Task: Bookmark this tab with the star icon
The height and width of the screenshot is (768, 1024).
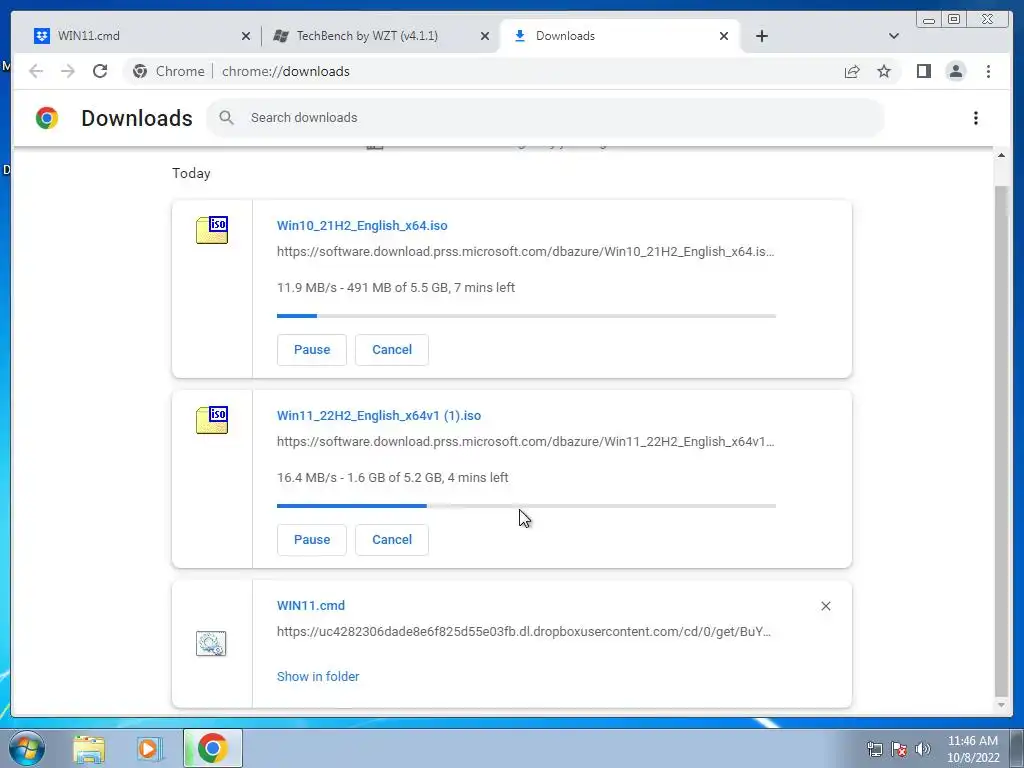Action: [x=884, y=71]
